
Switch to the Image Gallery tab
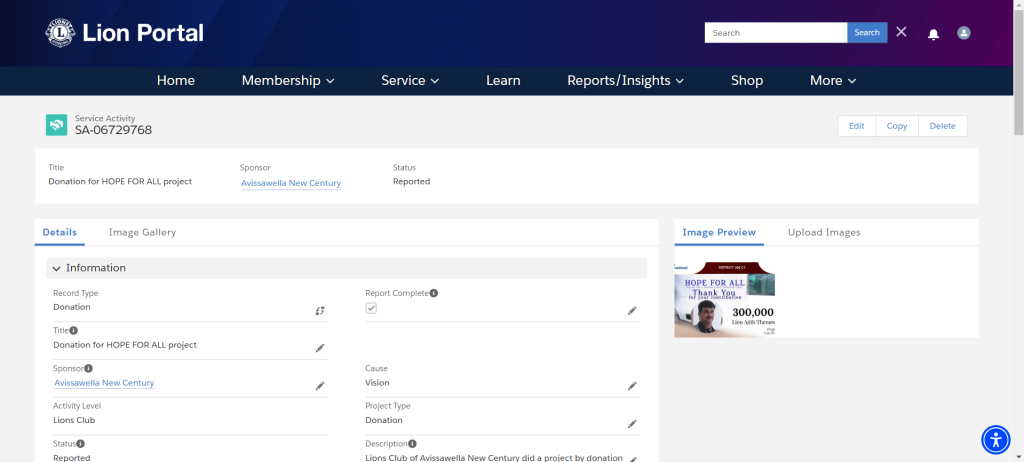coord(142,232)
